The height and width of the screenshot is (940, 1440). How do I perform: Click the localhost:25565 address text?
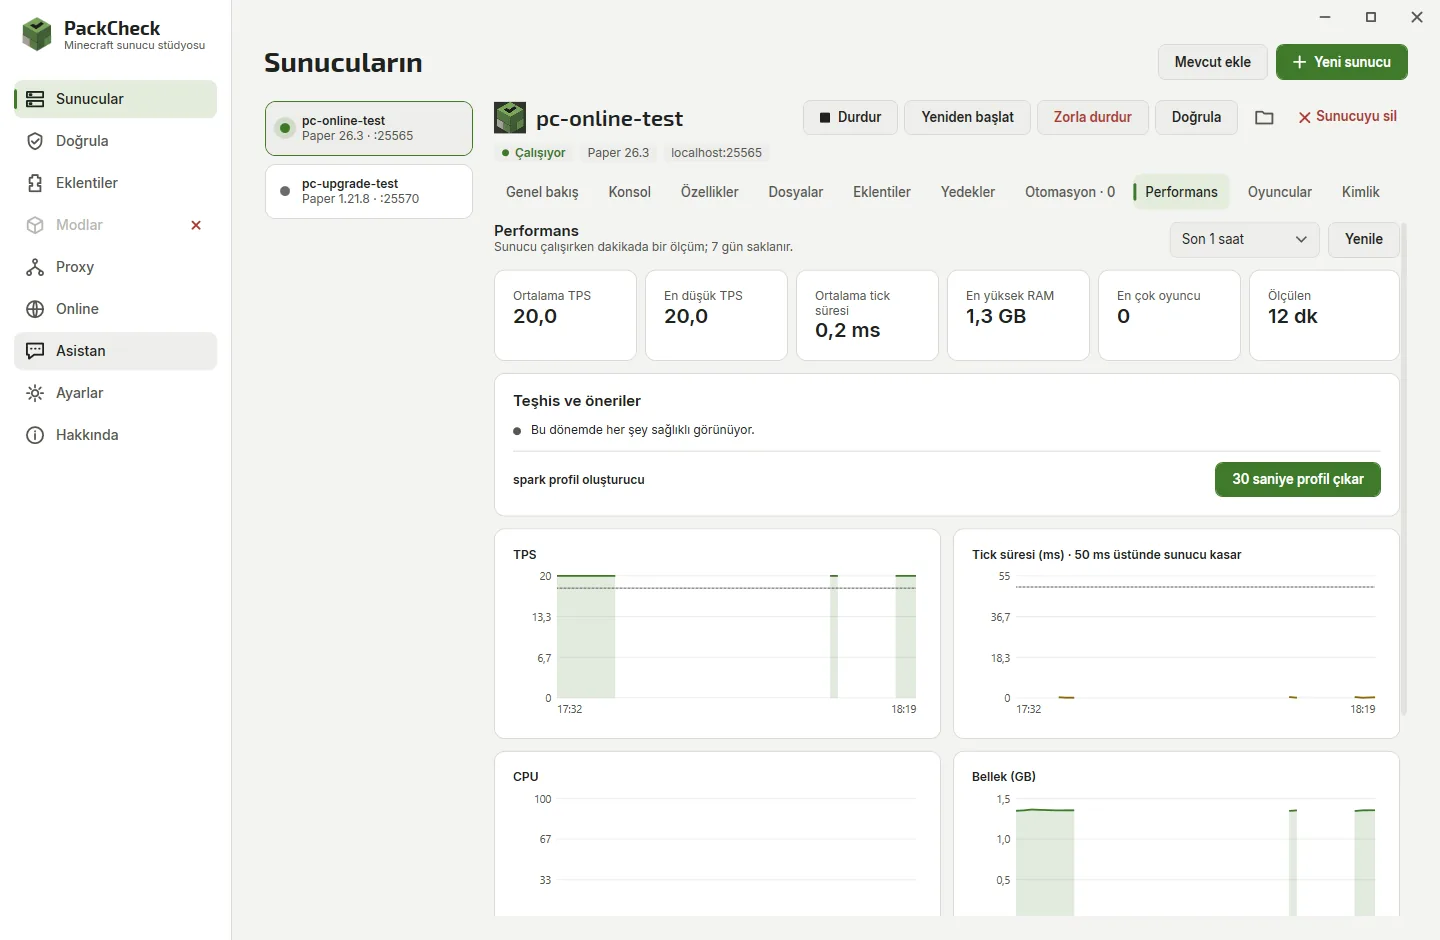pyautogui.click(x=716, y=153)
